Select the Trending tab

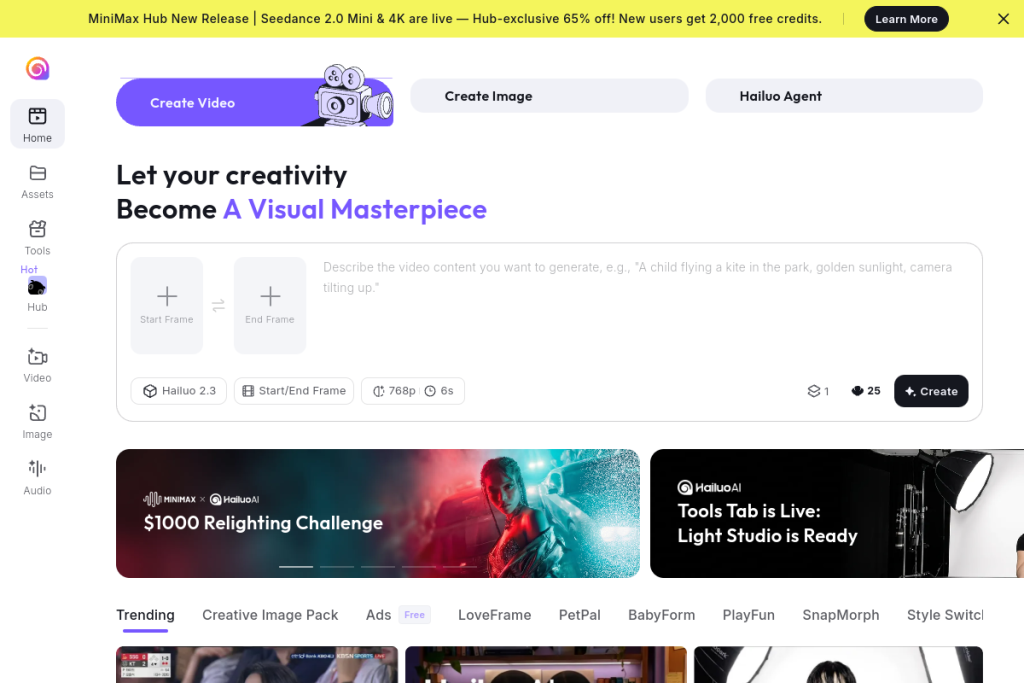click(145, 615)
